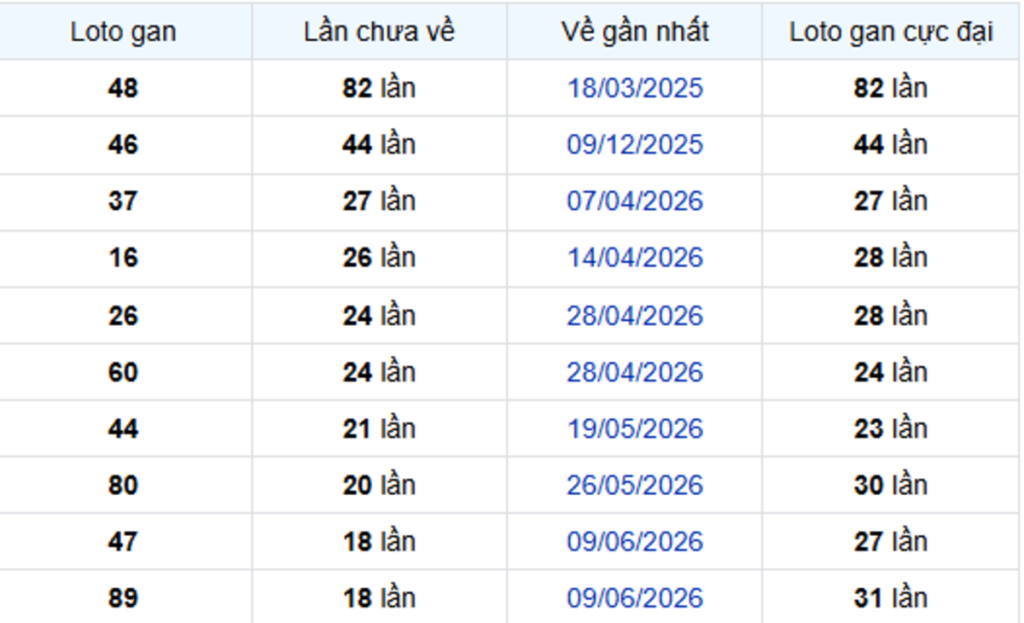Viewport: 1024px width, 623px height.
Task: Select loto number 89 in Loto gan column
Action: [x=123, y=598]
